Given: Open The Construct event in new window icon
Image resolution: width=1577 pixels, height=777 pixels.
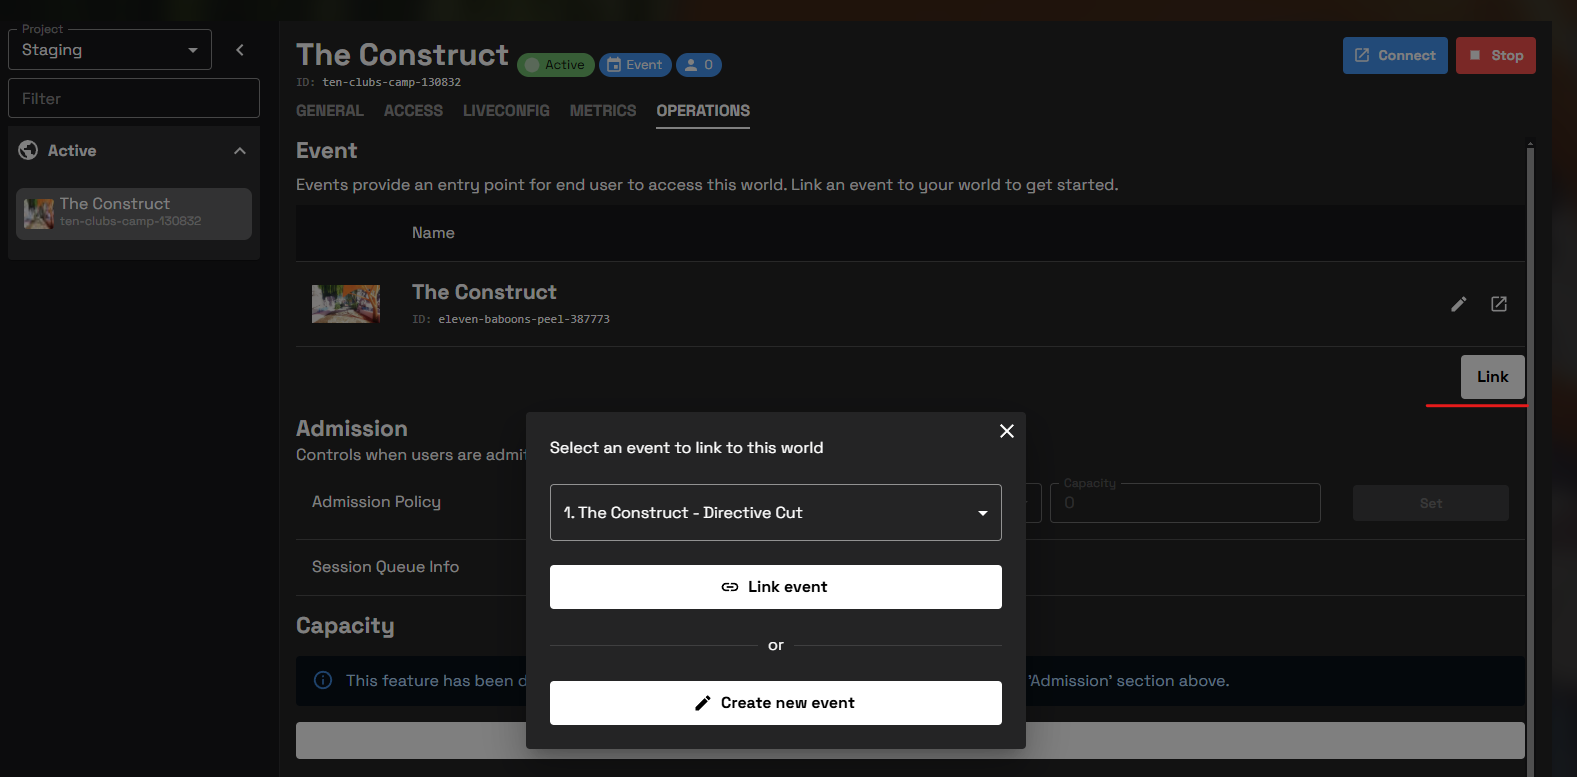Looking at the screenshot, I should tap(1498, 304).
